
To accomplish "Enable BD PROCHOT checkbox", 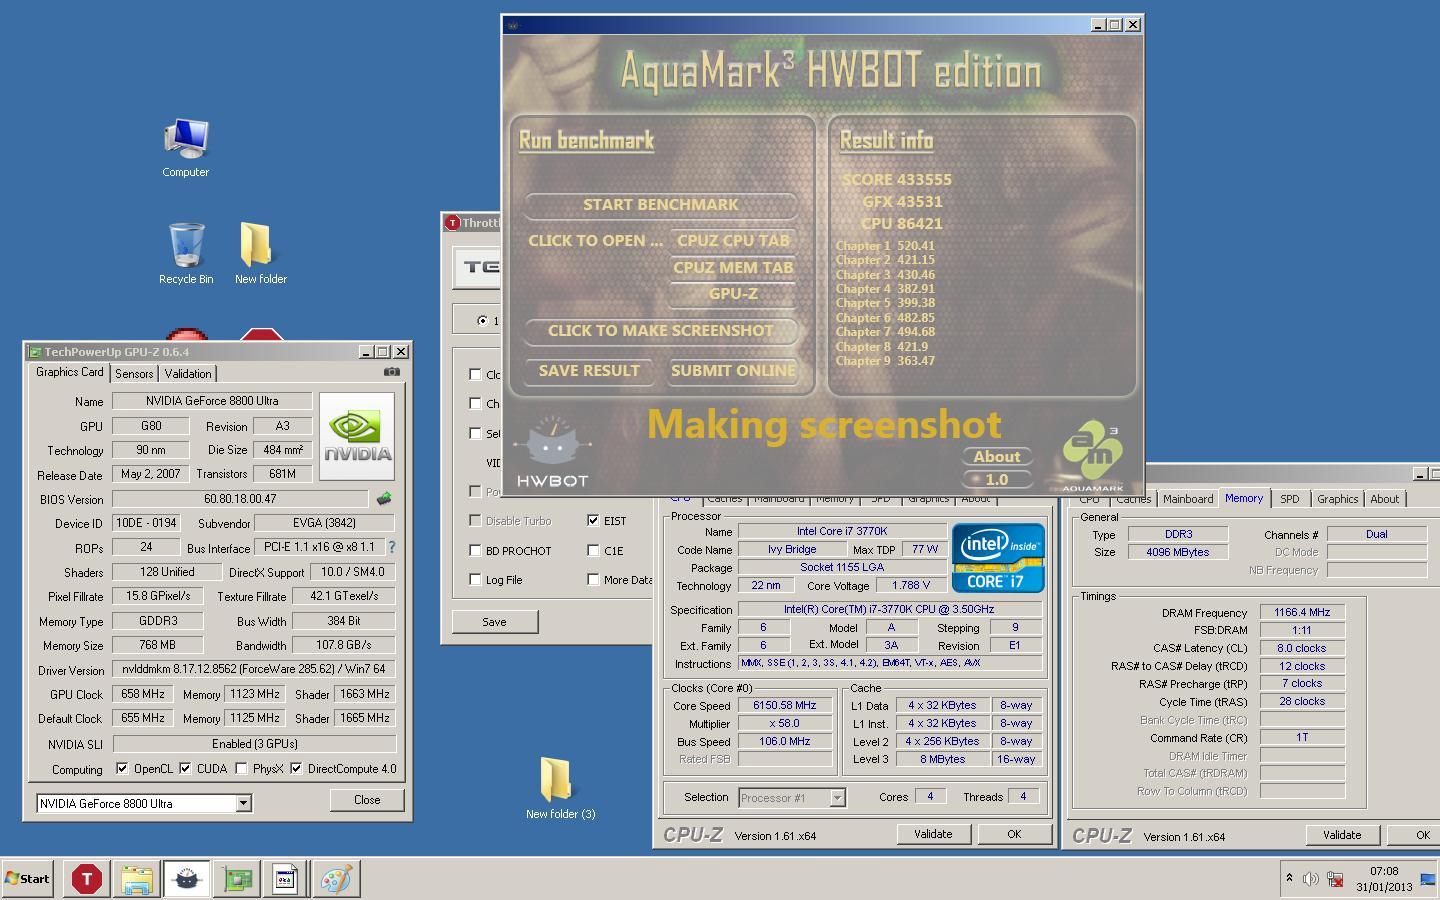I will (475, 550).
